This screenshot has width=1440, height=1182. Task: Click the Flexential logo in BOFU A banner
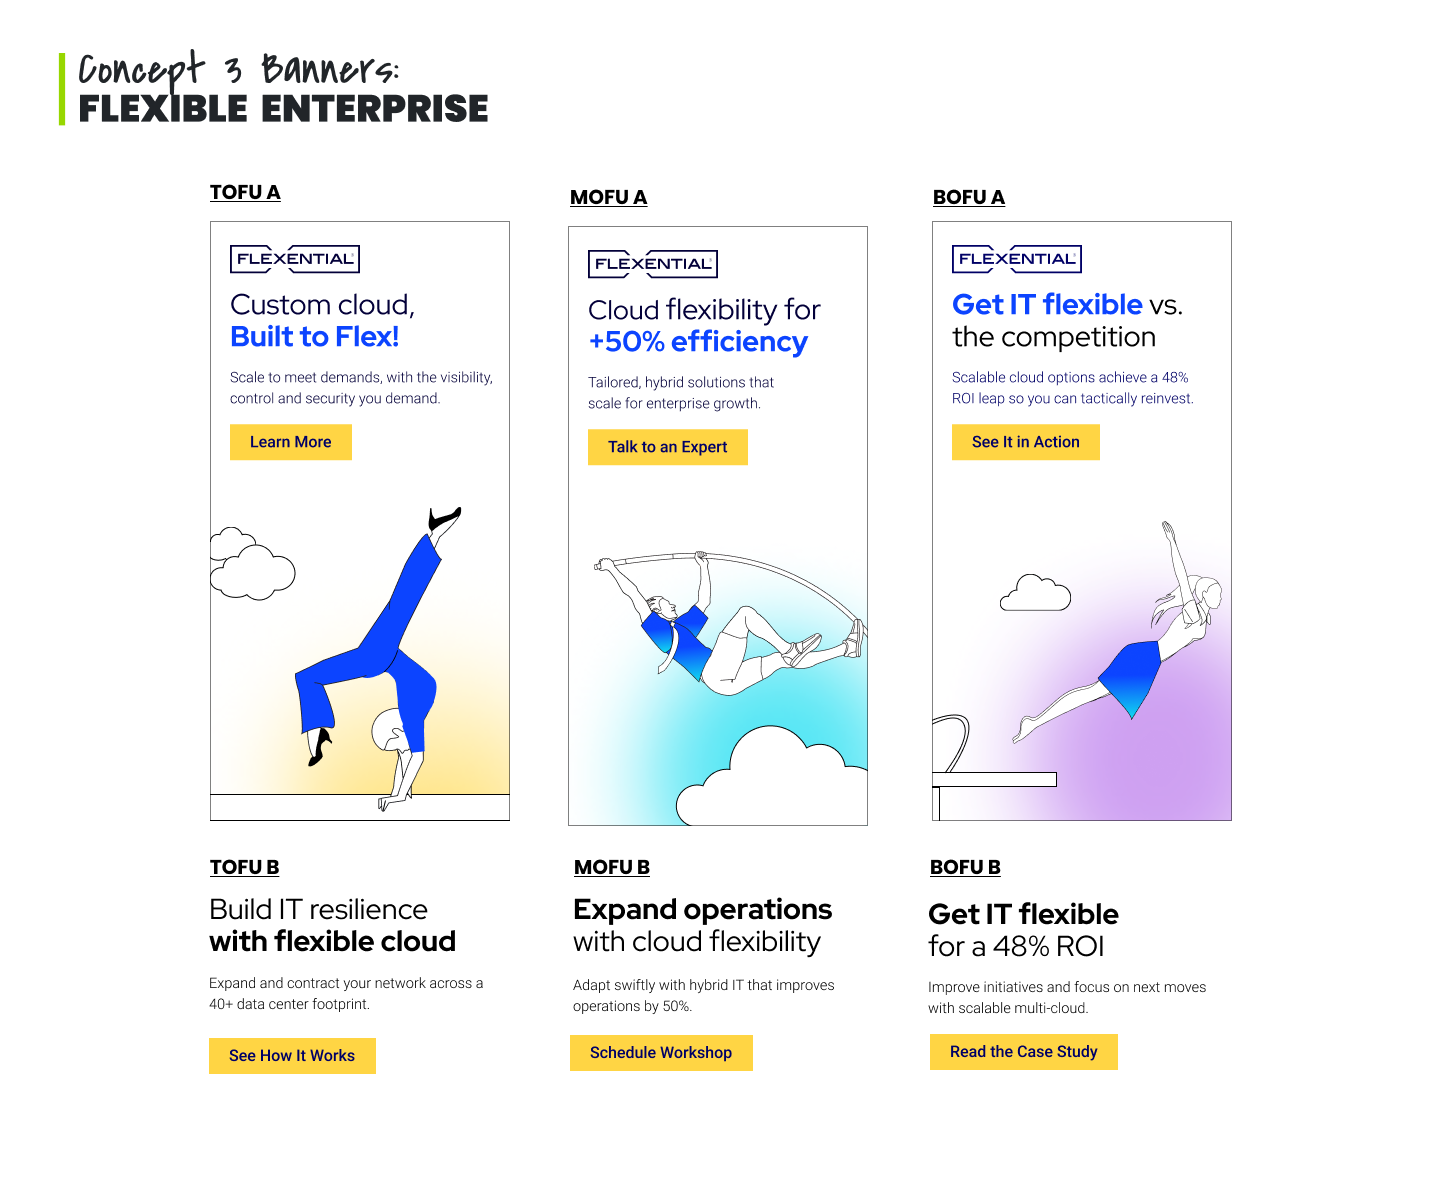coord(1017,259)
